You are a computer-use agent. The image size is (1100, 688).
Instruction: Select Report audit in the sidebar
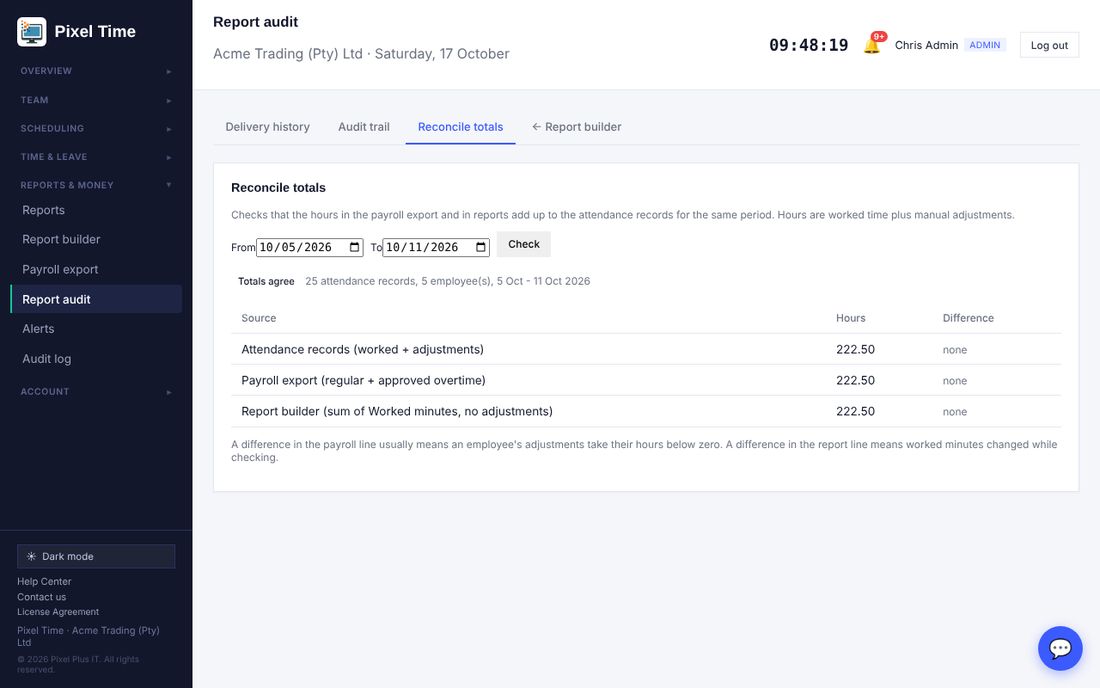(x=96, y=299)
